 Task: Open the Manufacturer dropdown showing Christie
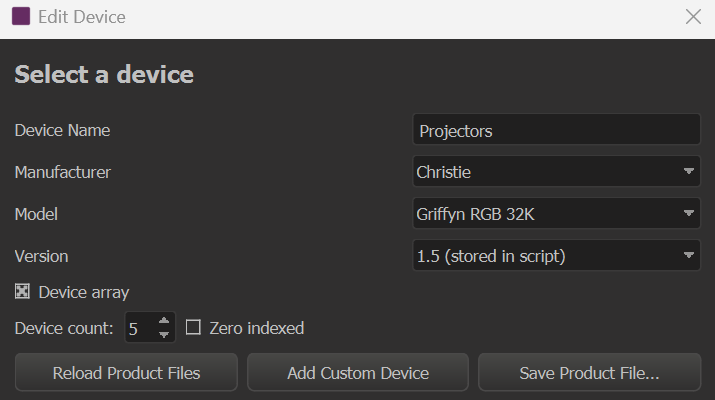556,172
